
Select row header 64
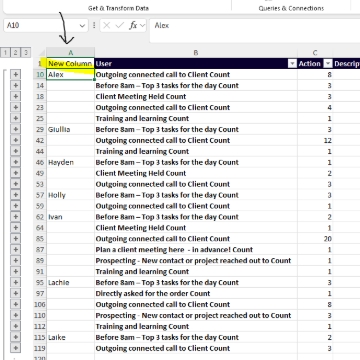coord(40,228)
